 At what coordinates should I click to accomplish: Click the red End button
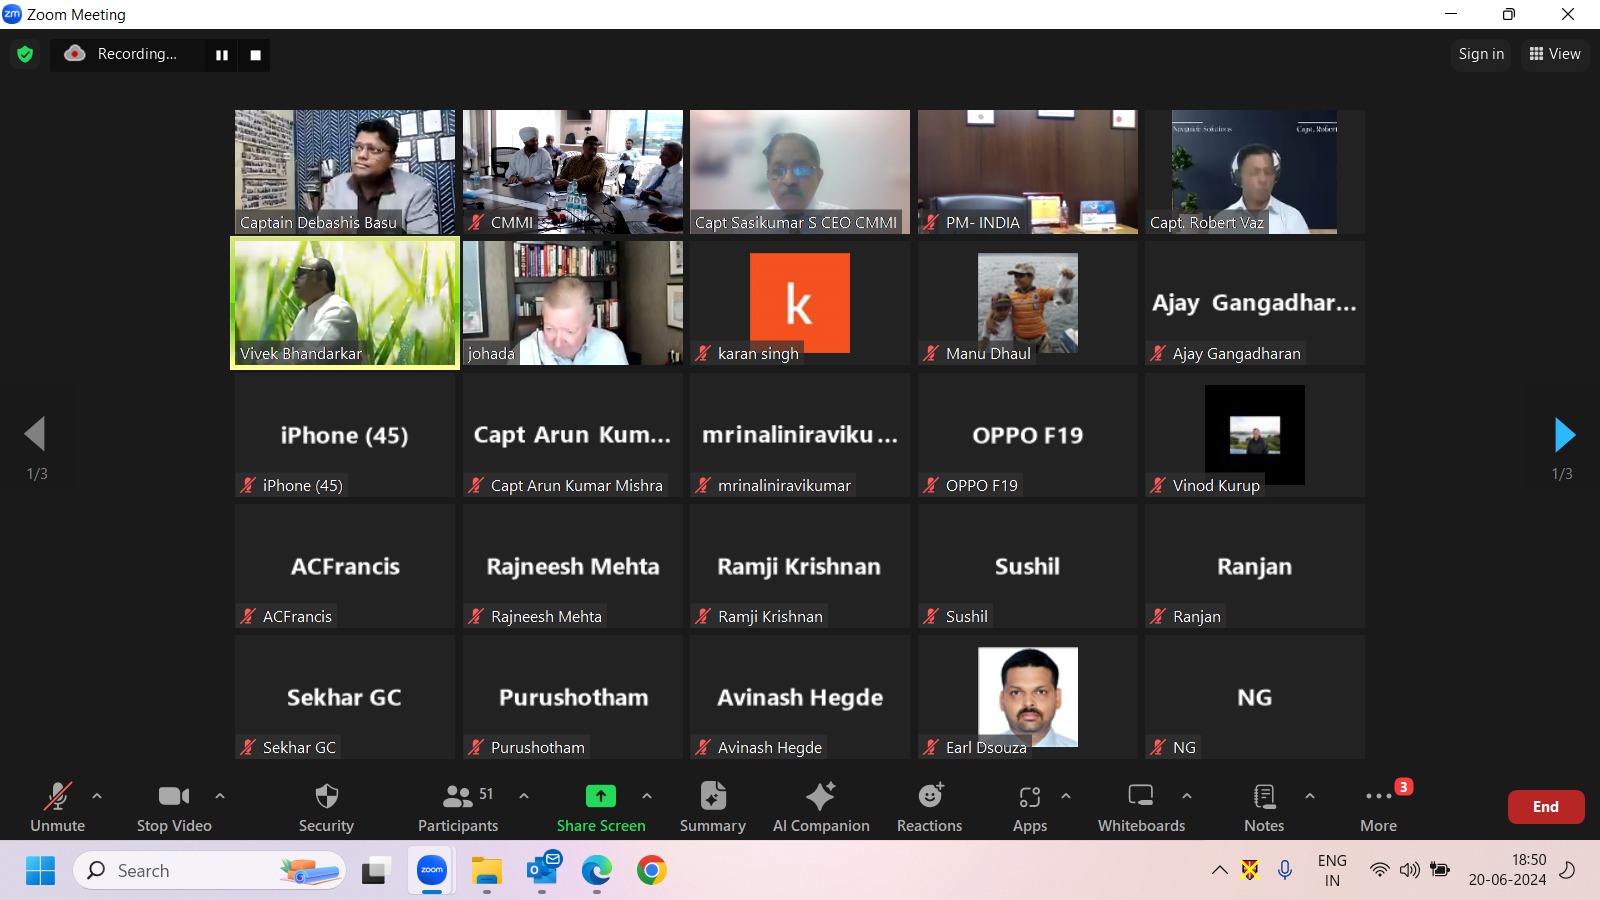coord(1545,807)
